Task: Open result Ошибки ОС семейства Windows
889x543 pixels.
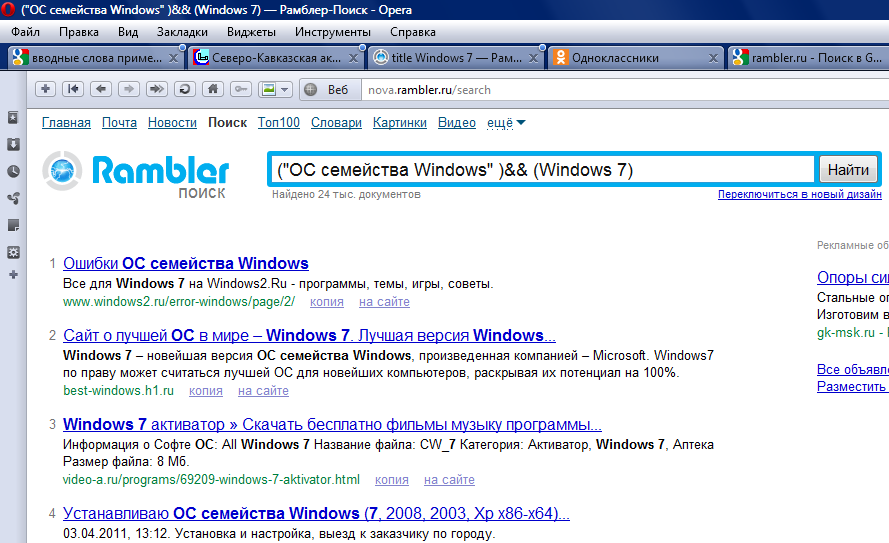Action: pyautogui.click(x=185, y=263)
